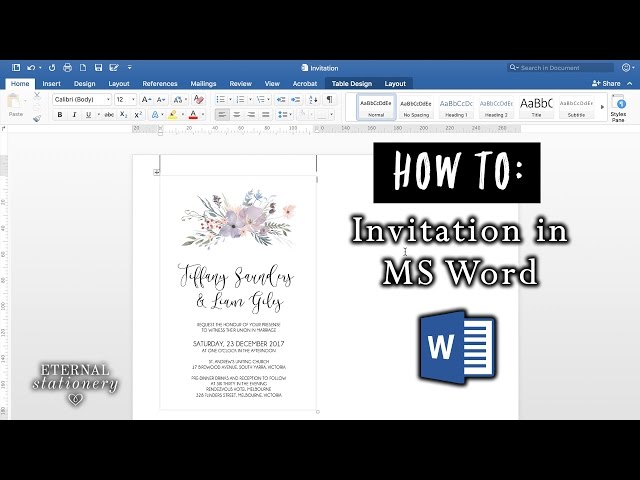Apply multilevel list
Viewport: 640px width, 480px height.
pos(261,99)
